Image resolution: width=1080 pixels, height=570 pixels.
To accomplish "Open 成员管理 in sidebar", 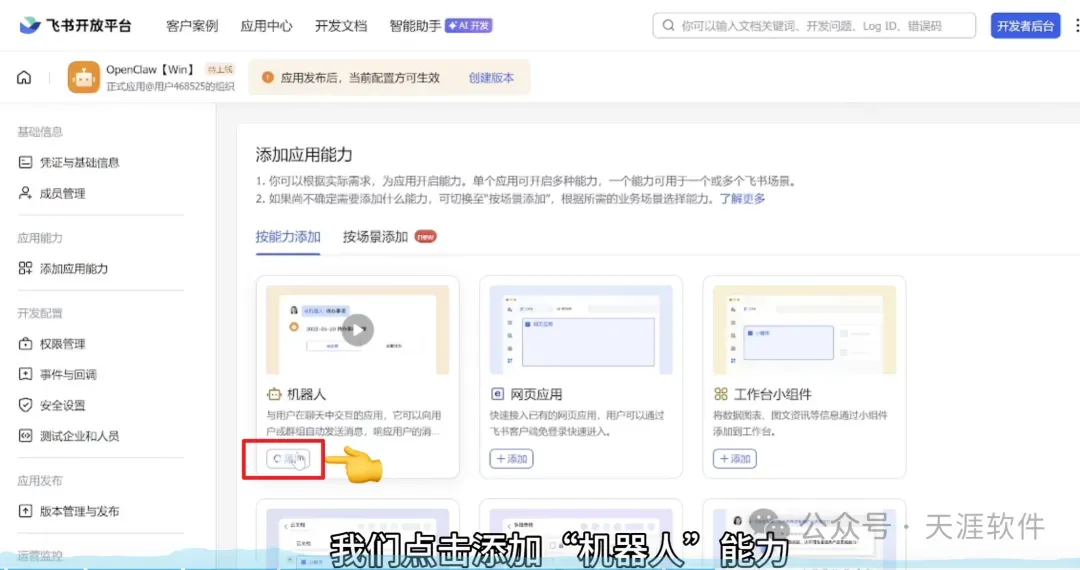I will pos(62,193).
